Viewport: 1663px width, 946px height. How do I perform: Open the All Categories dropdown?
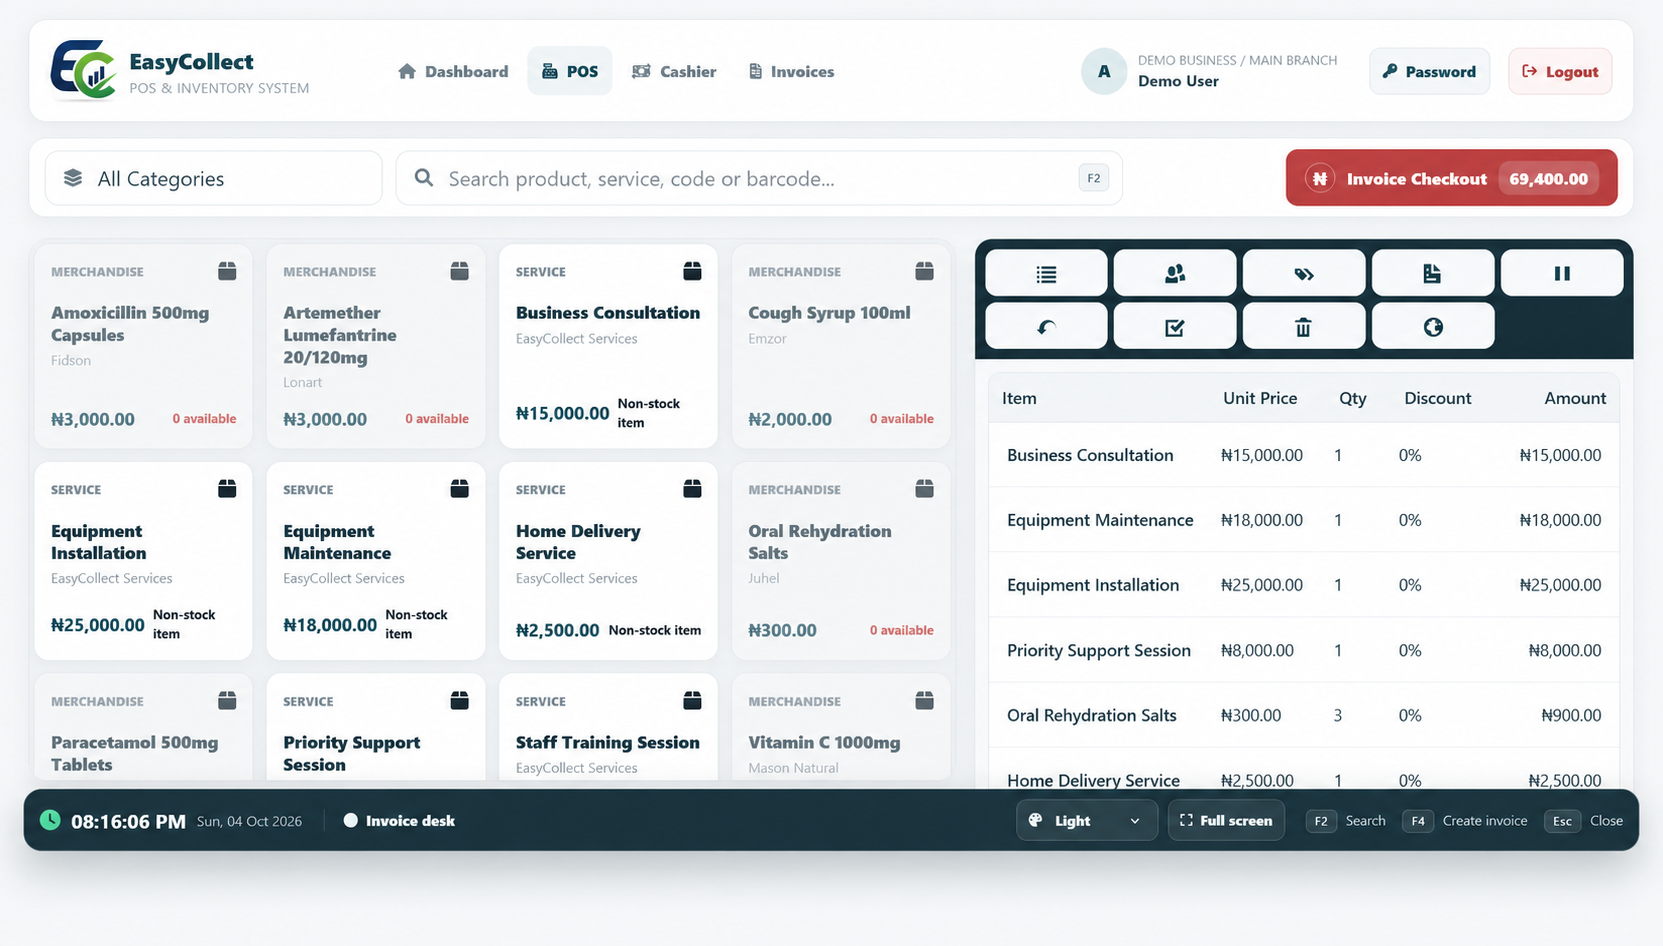214,178
